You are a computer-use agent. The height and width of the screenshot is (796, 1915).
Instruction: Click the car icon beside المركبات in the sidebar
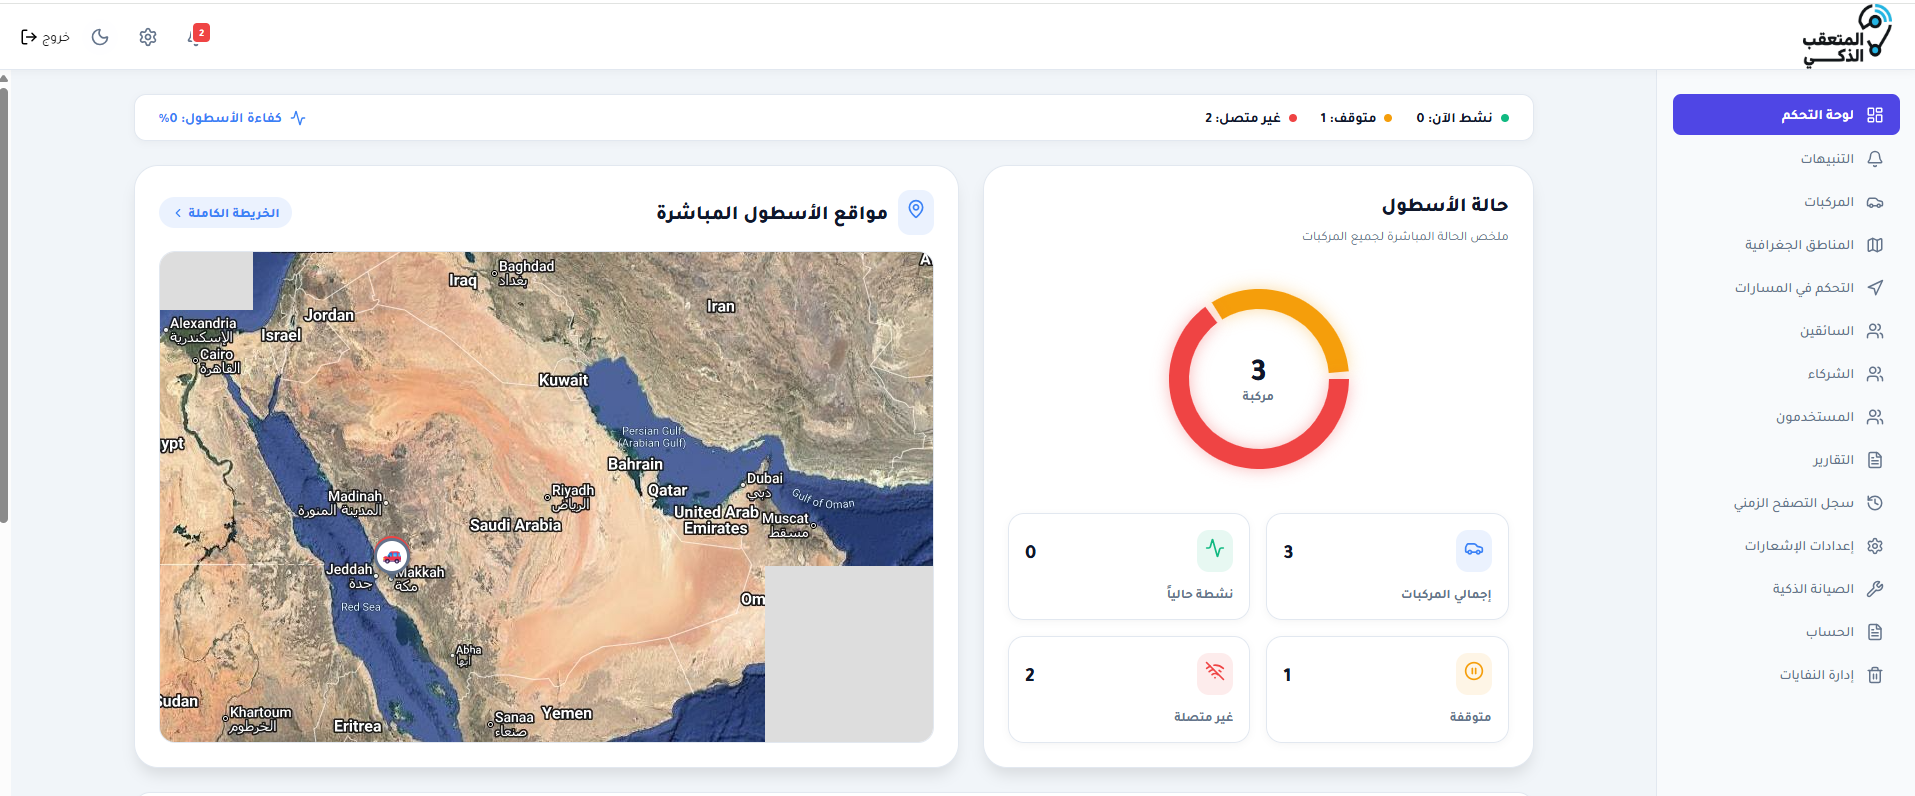pos(1875,202)
